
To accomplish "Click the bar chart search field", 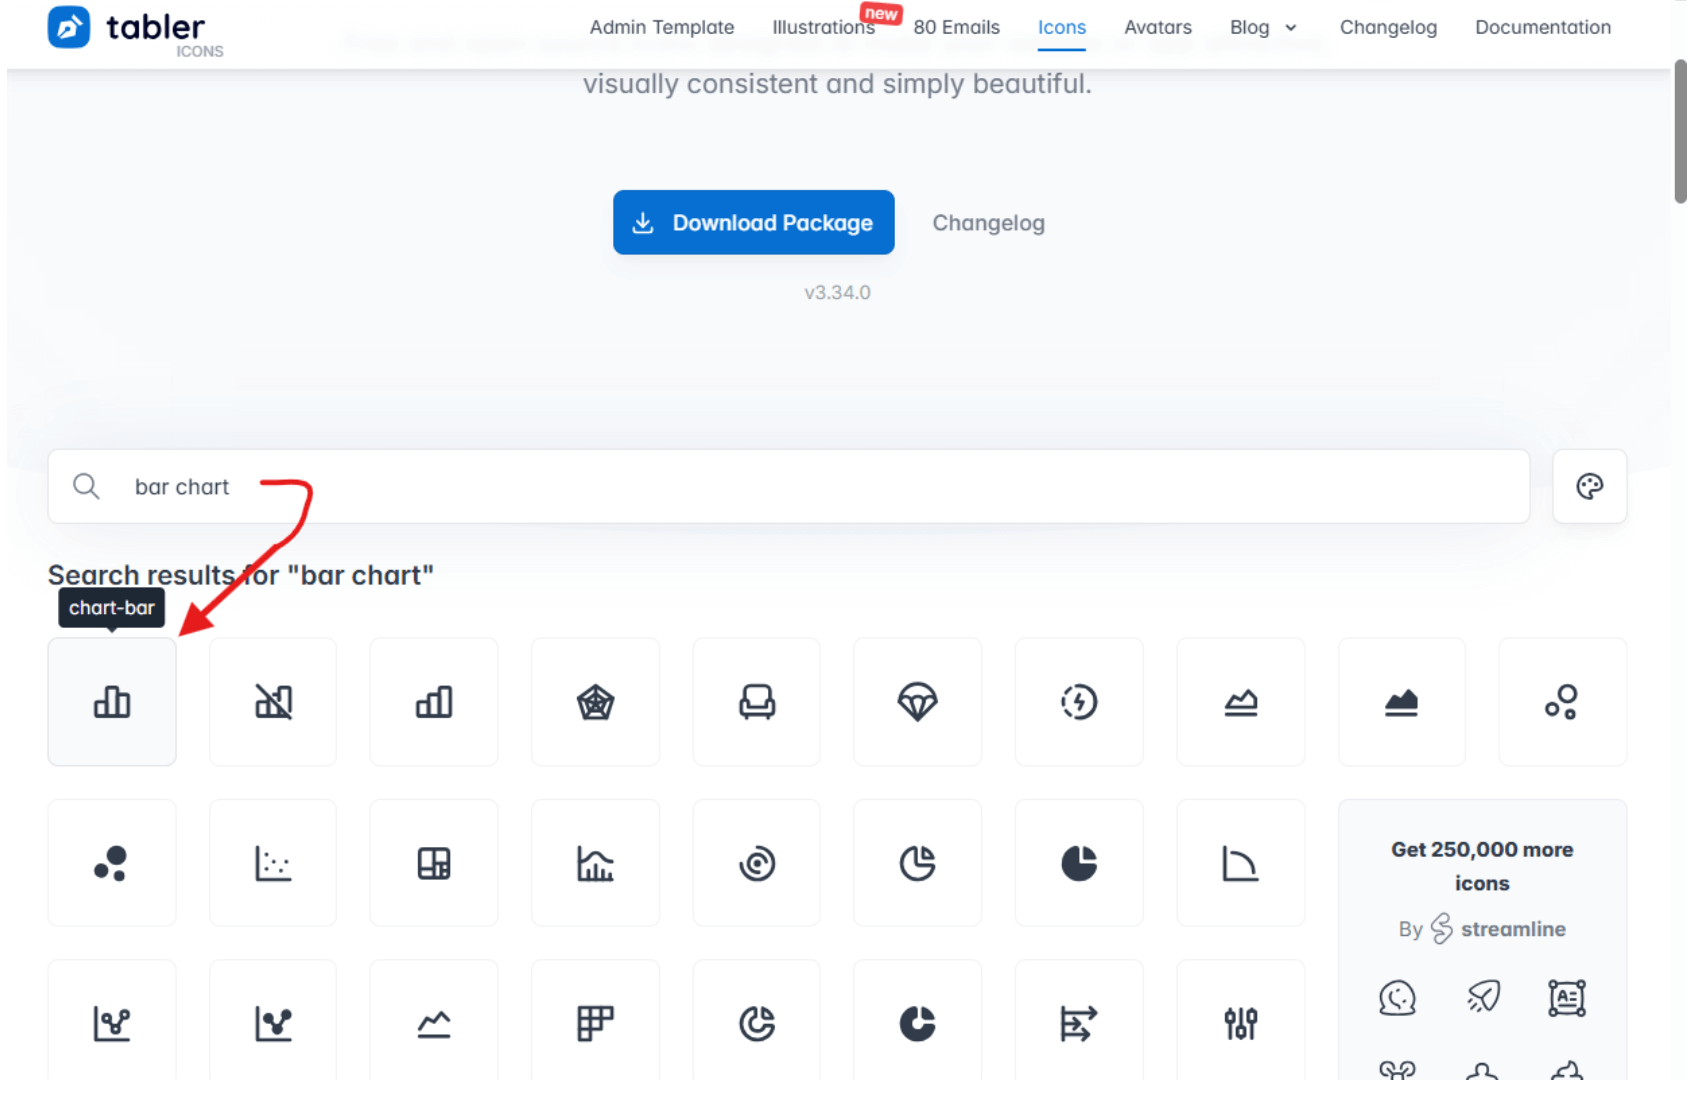I will point(789,486).
